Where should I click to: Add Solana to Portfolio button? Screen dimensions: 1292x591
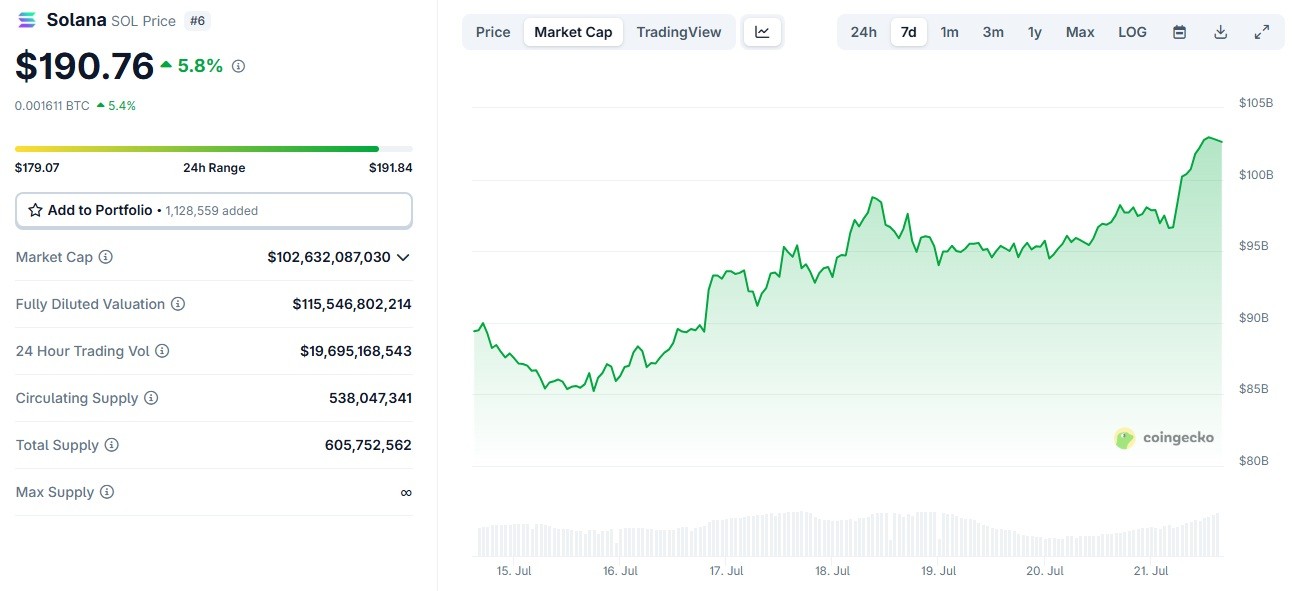pos(214,210)
